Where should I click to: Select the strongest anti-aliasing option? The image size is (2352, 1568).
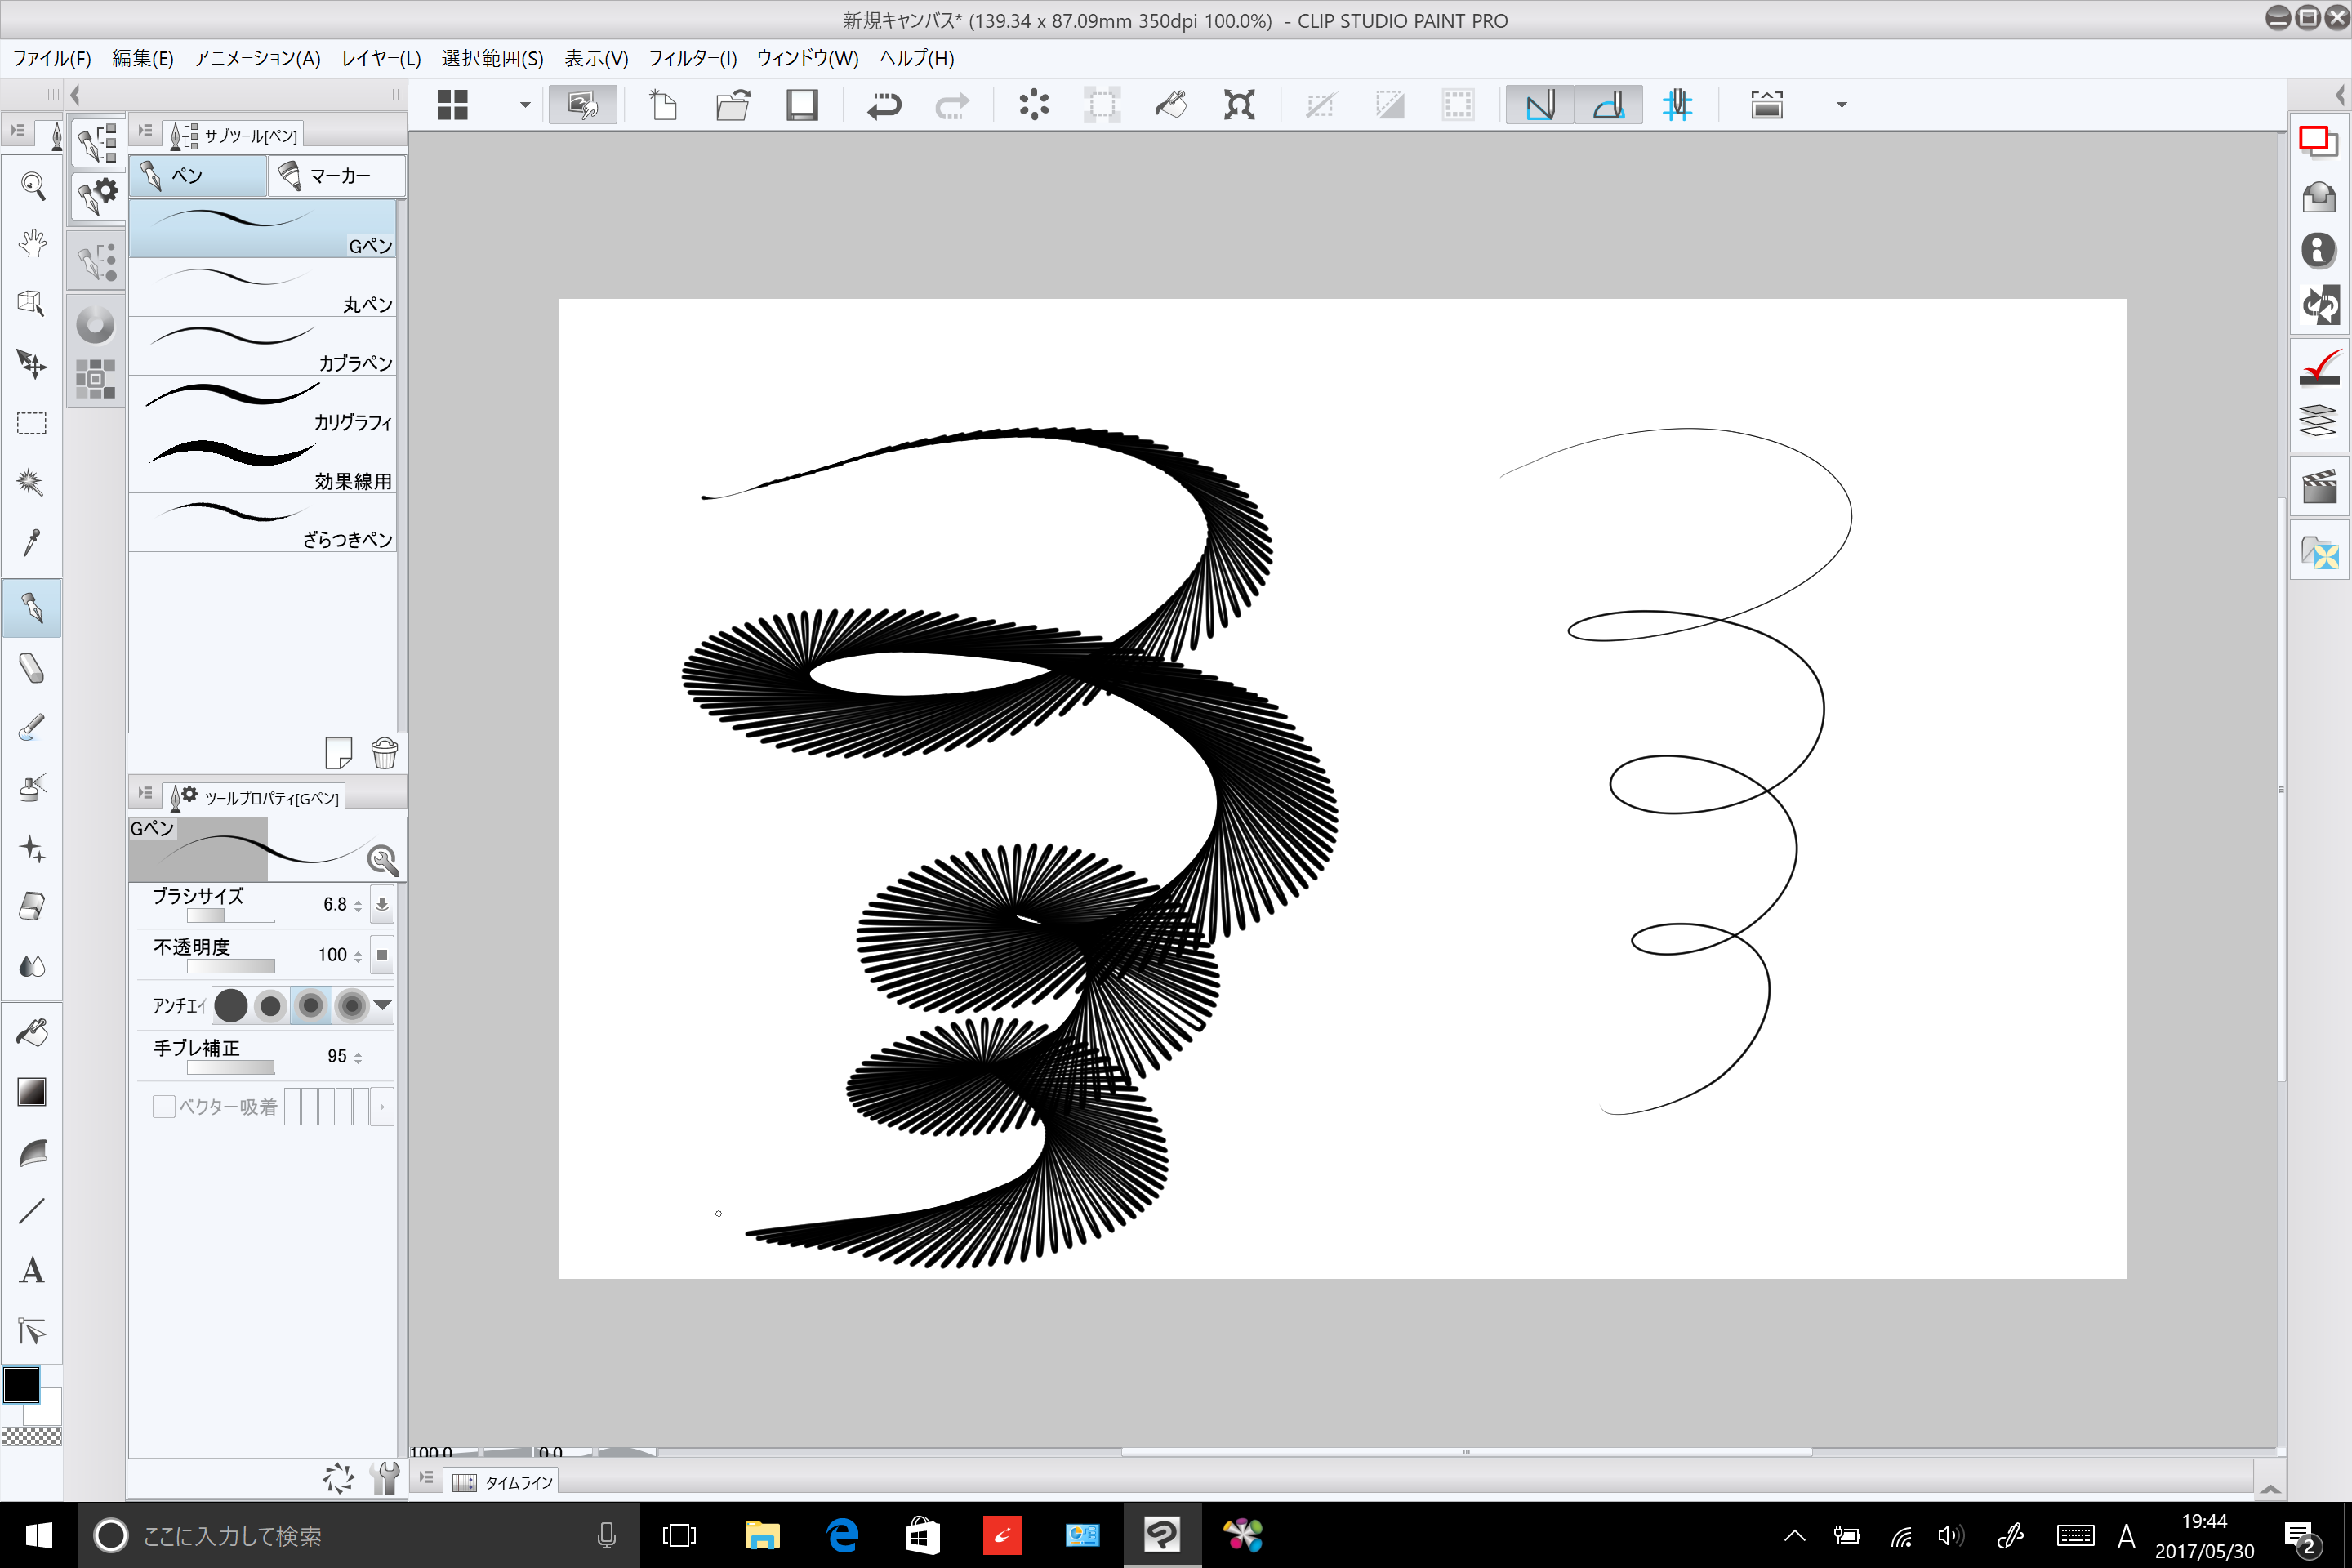tap(351, 1005)
